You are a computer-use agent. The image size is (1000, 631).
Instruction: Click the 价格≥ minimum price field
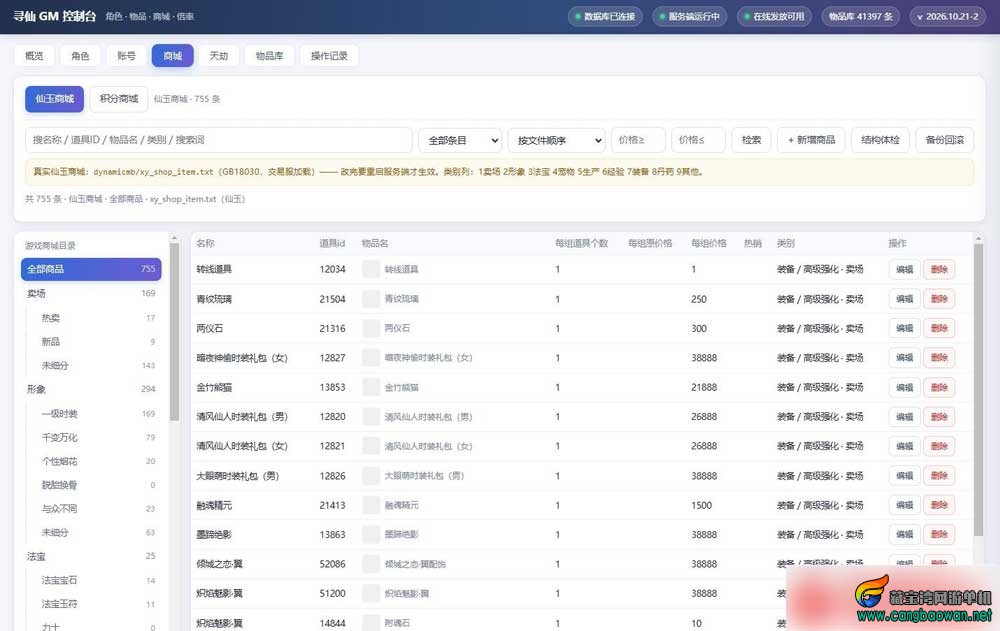point(638,140)
